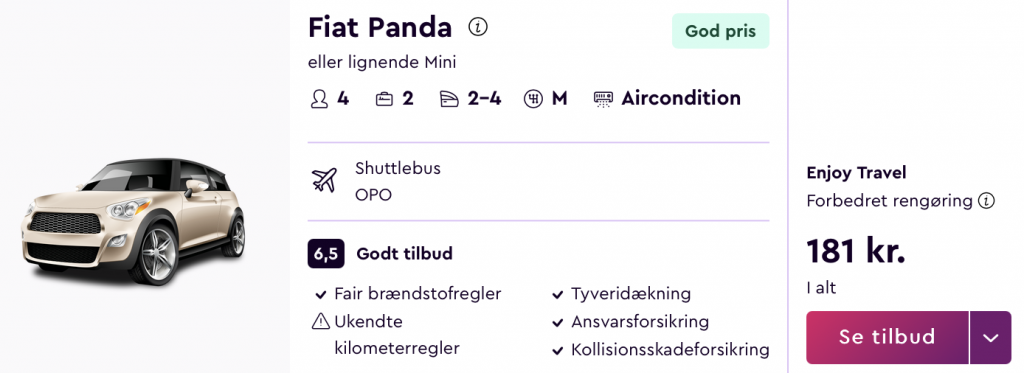Click the God pris badge
Screen dimensions: 1024x373
(720, 31)
